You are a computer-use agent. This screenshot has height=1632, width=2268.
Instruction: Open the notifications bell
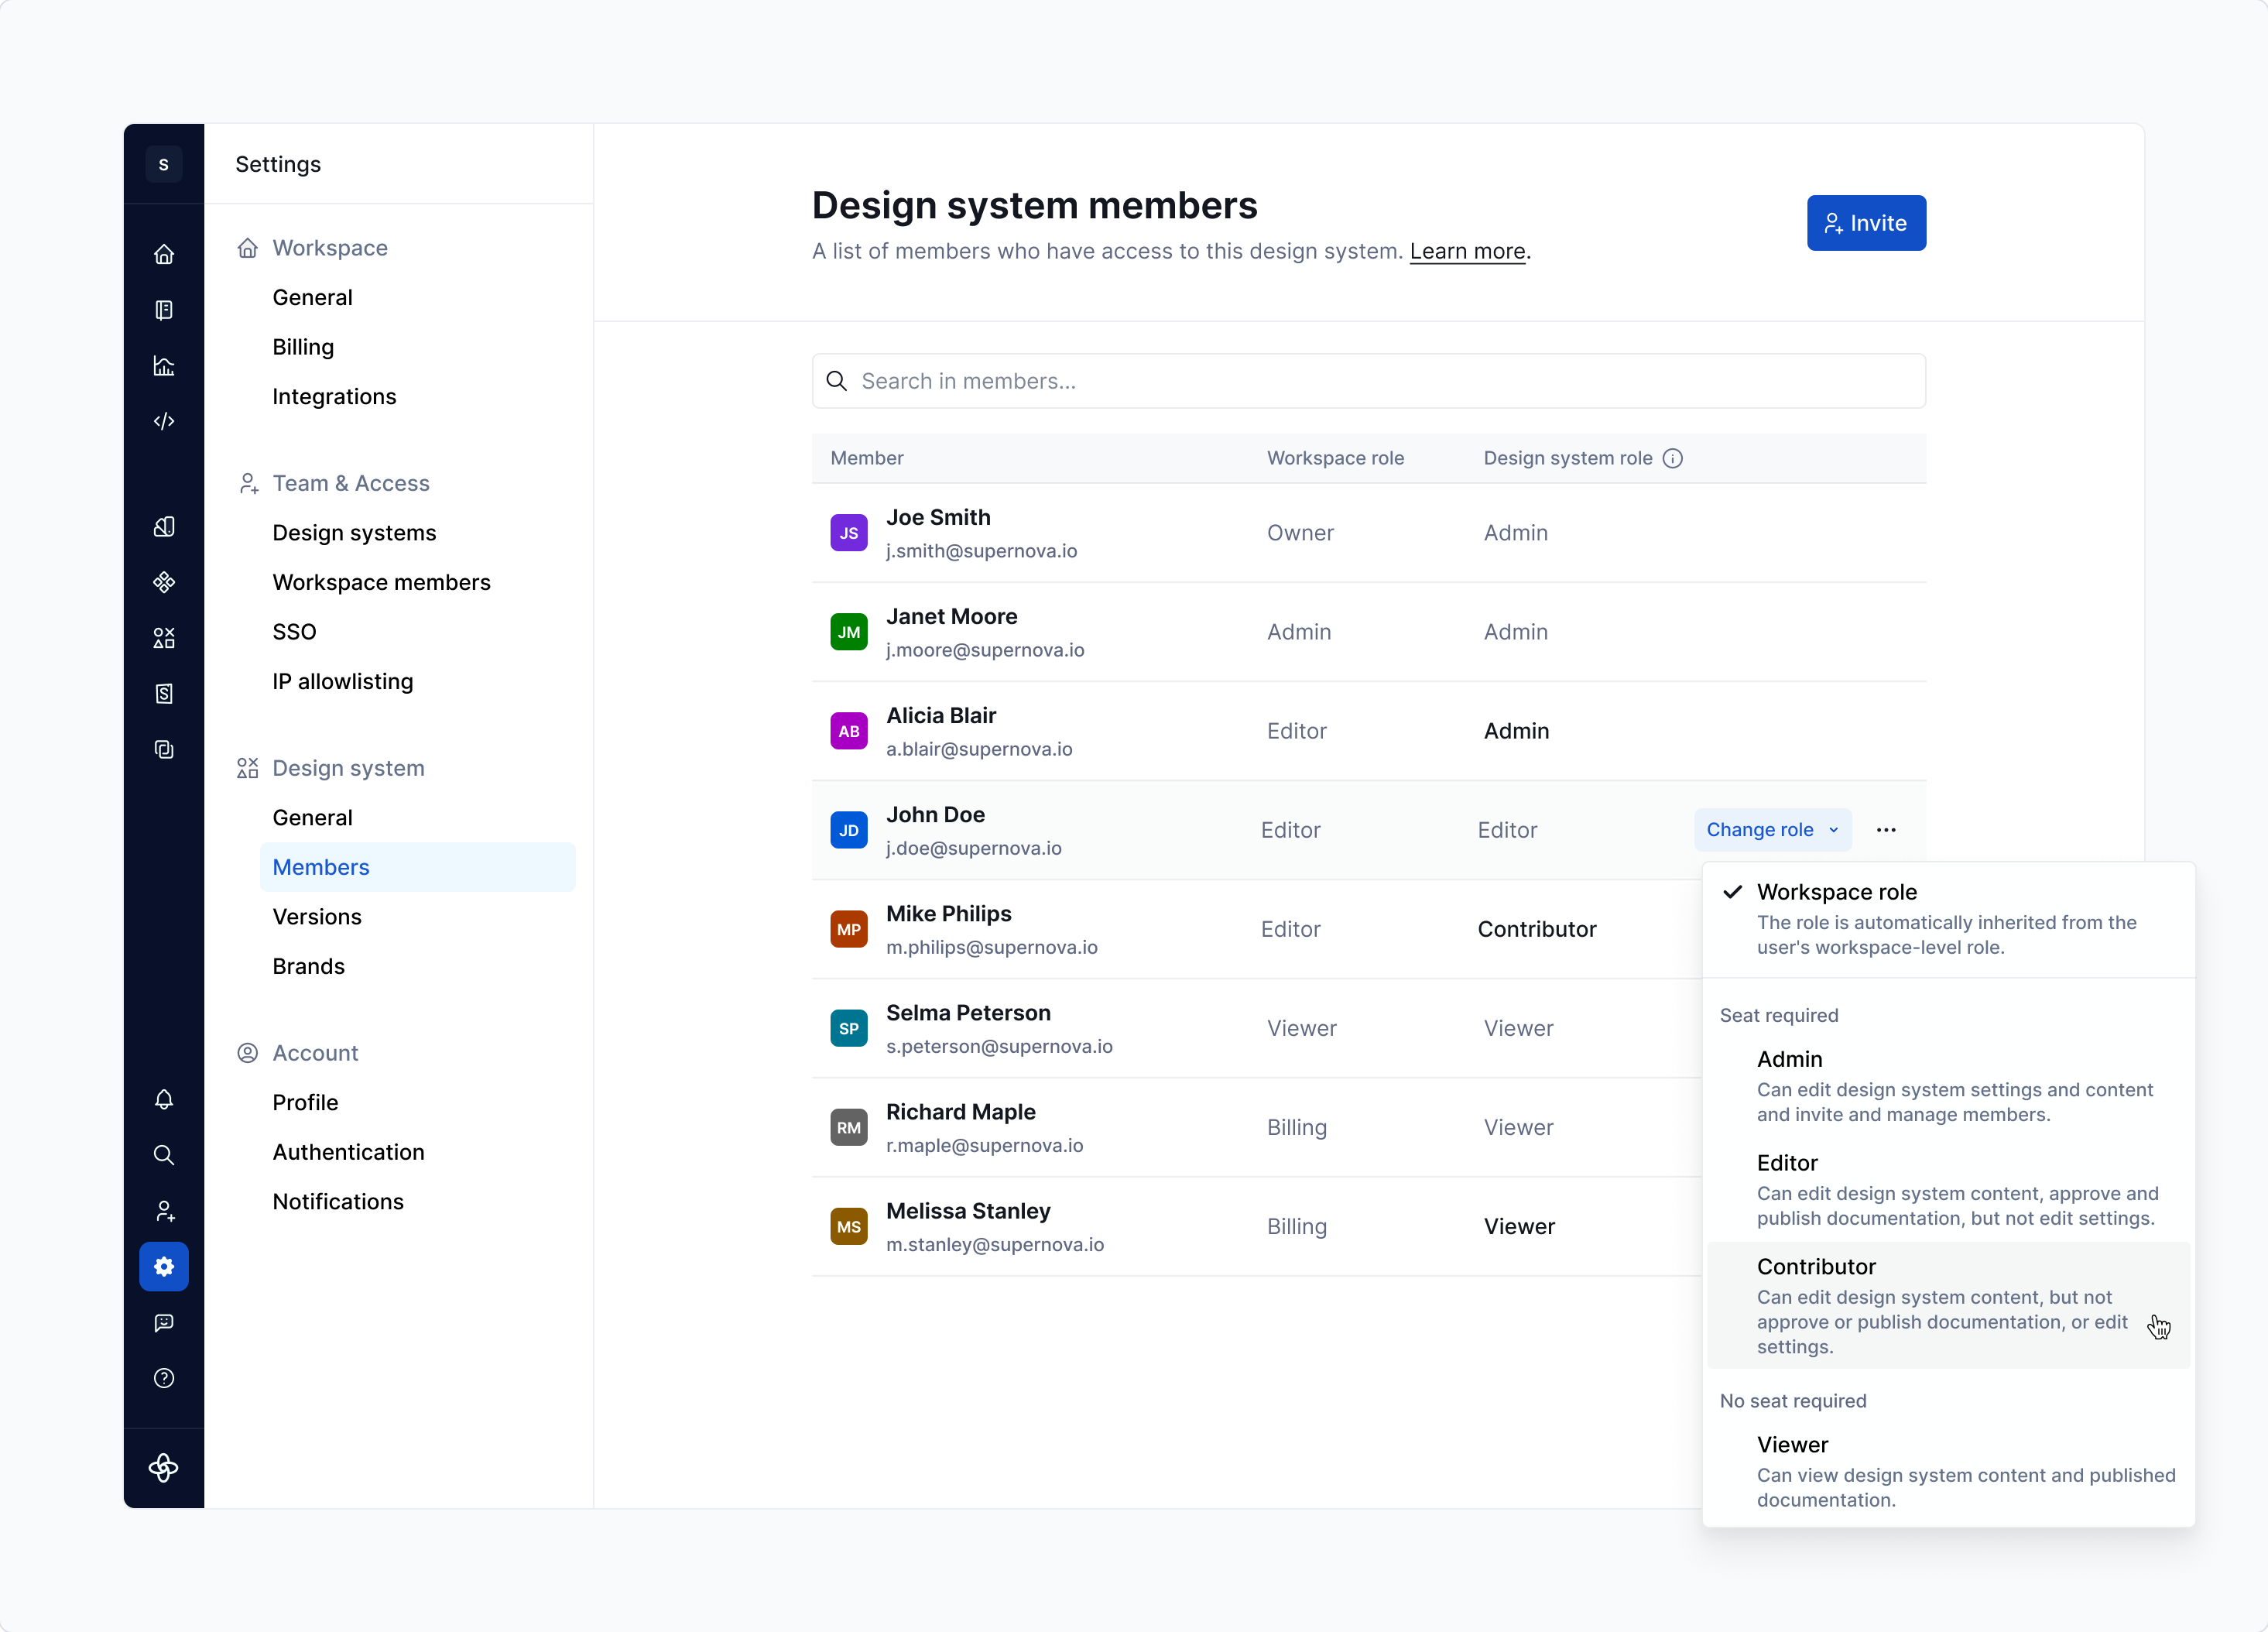[164, 1100]
